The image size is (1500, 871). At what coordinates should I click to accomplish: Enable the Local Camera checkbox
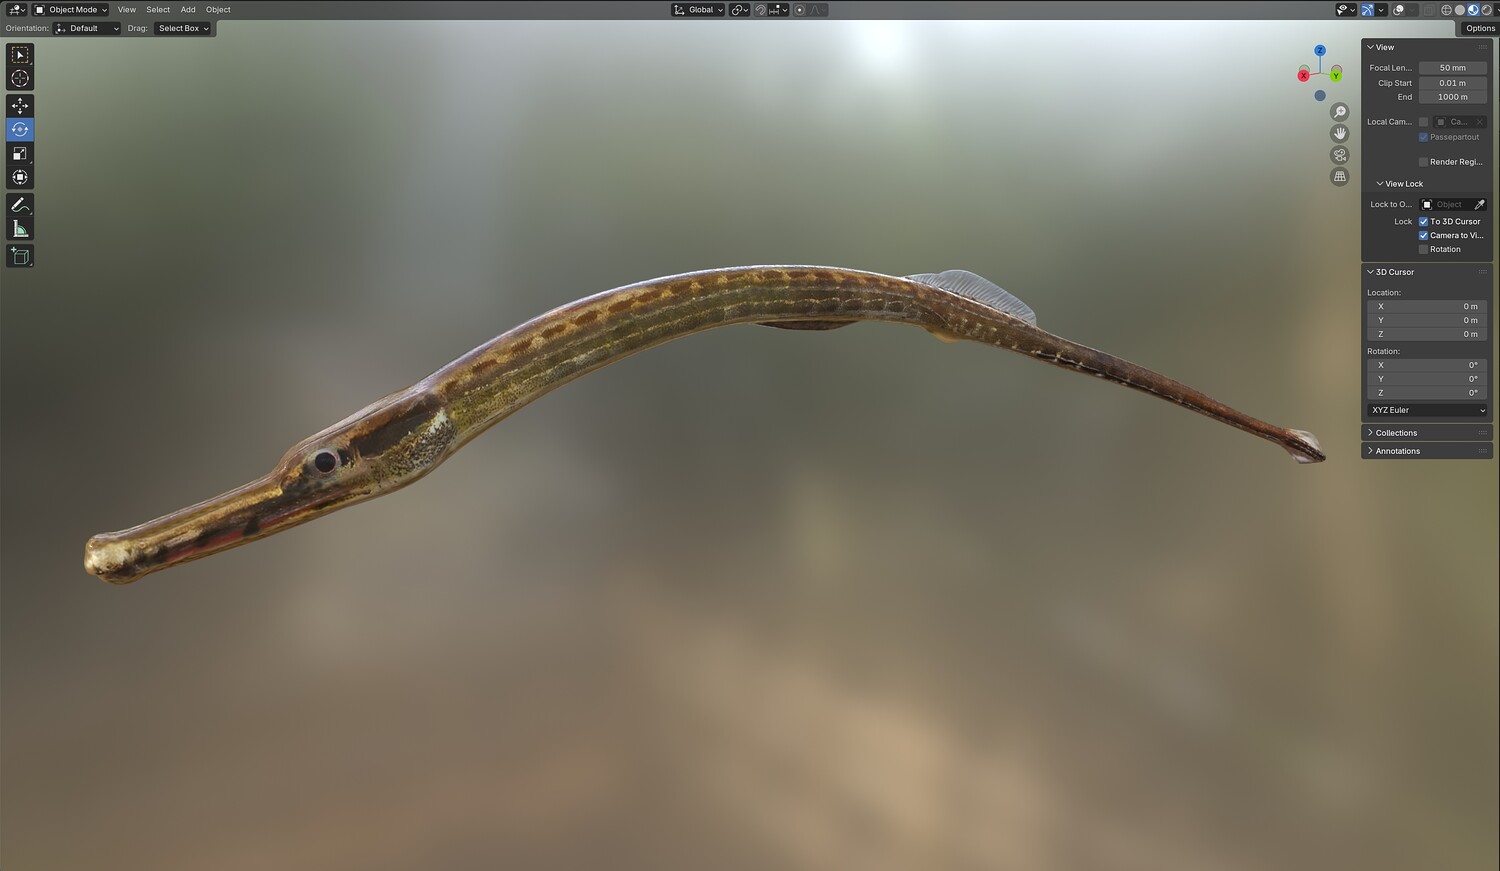[x=1423, y=122]
